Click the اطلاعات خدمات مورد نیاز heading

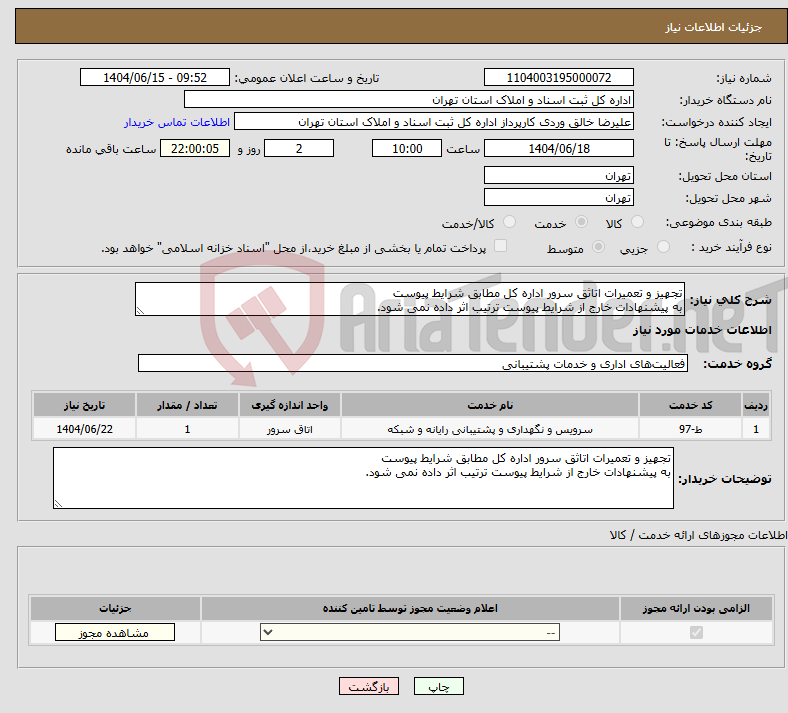(x=702, y=330)
